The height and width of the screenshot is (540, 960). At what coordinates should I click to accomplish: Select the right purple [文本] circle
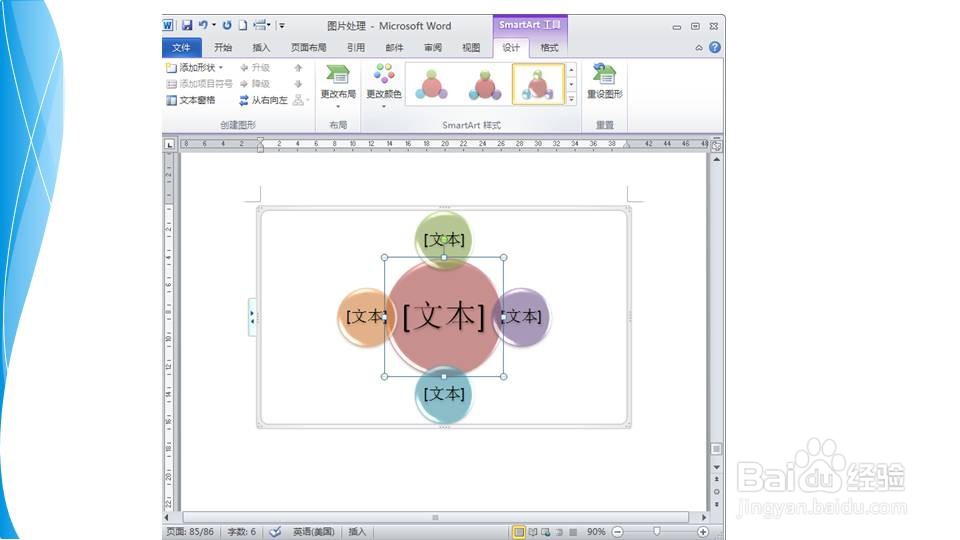tap(524, 317)
